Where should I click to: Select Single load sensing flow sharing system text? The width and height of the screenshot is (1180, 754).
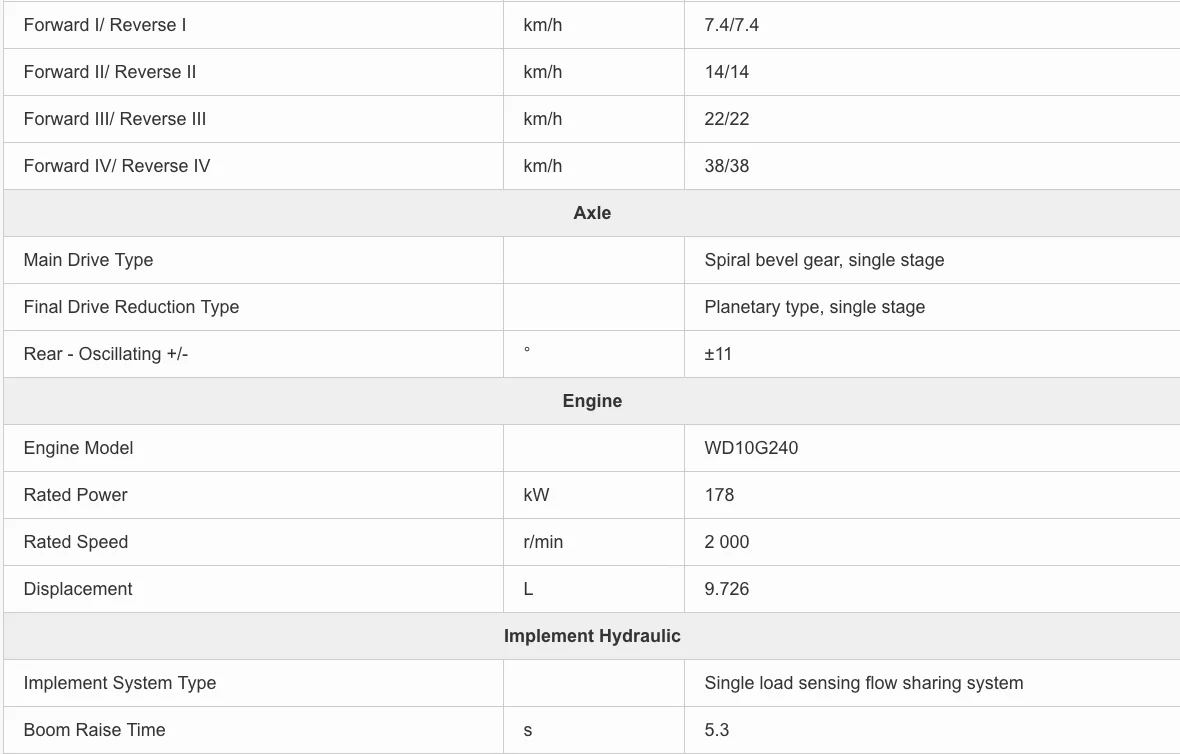863,683
